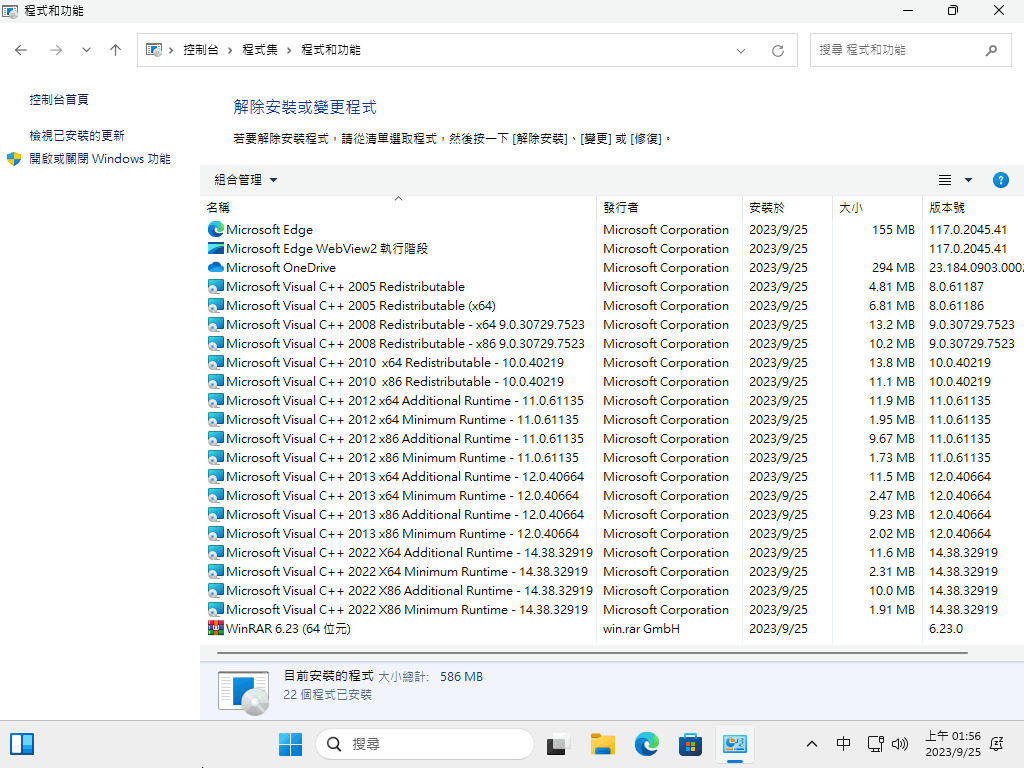The image size is (1024, 768).
Task: Sort by the 發行者 column header
Action: click(x=669, y=208)
